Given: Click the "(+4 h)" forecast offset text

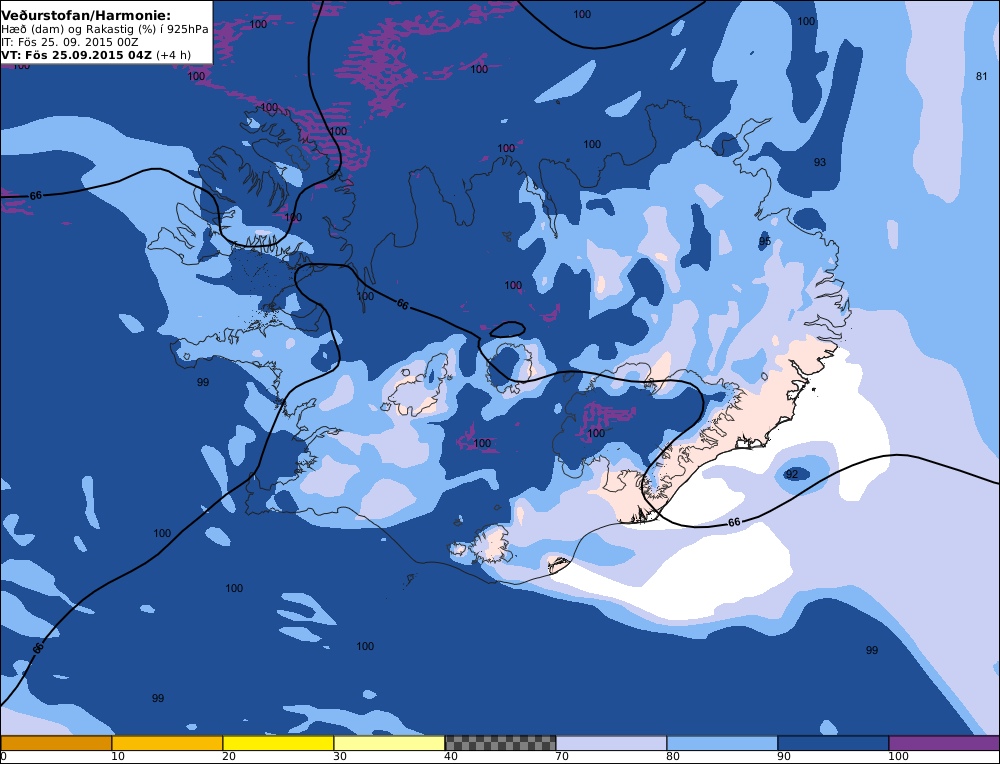Looking at the screenshot, I should (x=173, y=55).
